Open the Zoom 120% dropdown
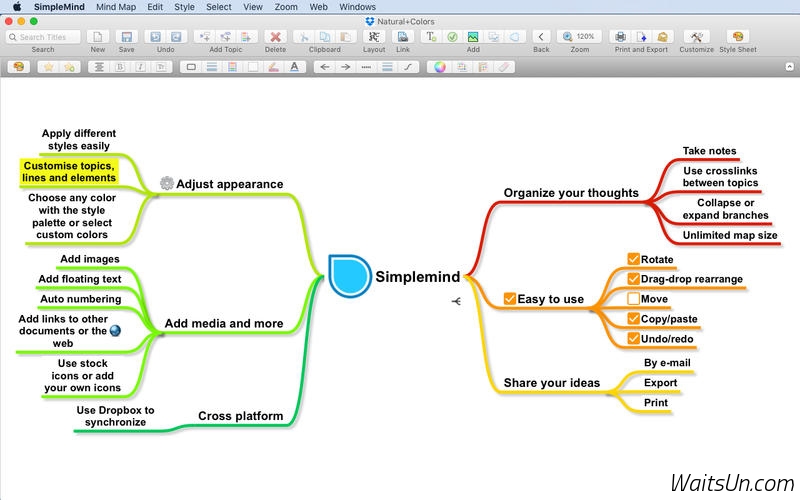The height and width of the screenshot is (500, 800). tap(580, 37)
